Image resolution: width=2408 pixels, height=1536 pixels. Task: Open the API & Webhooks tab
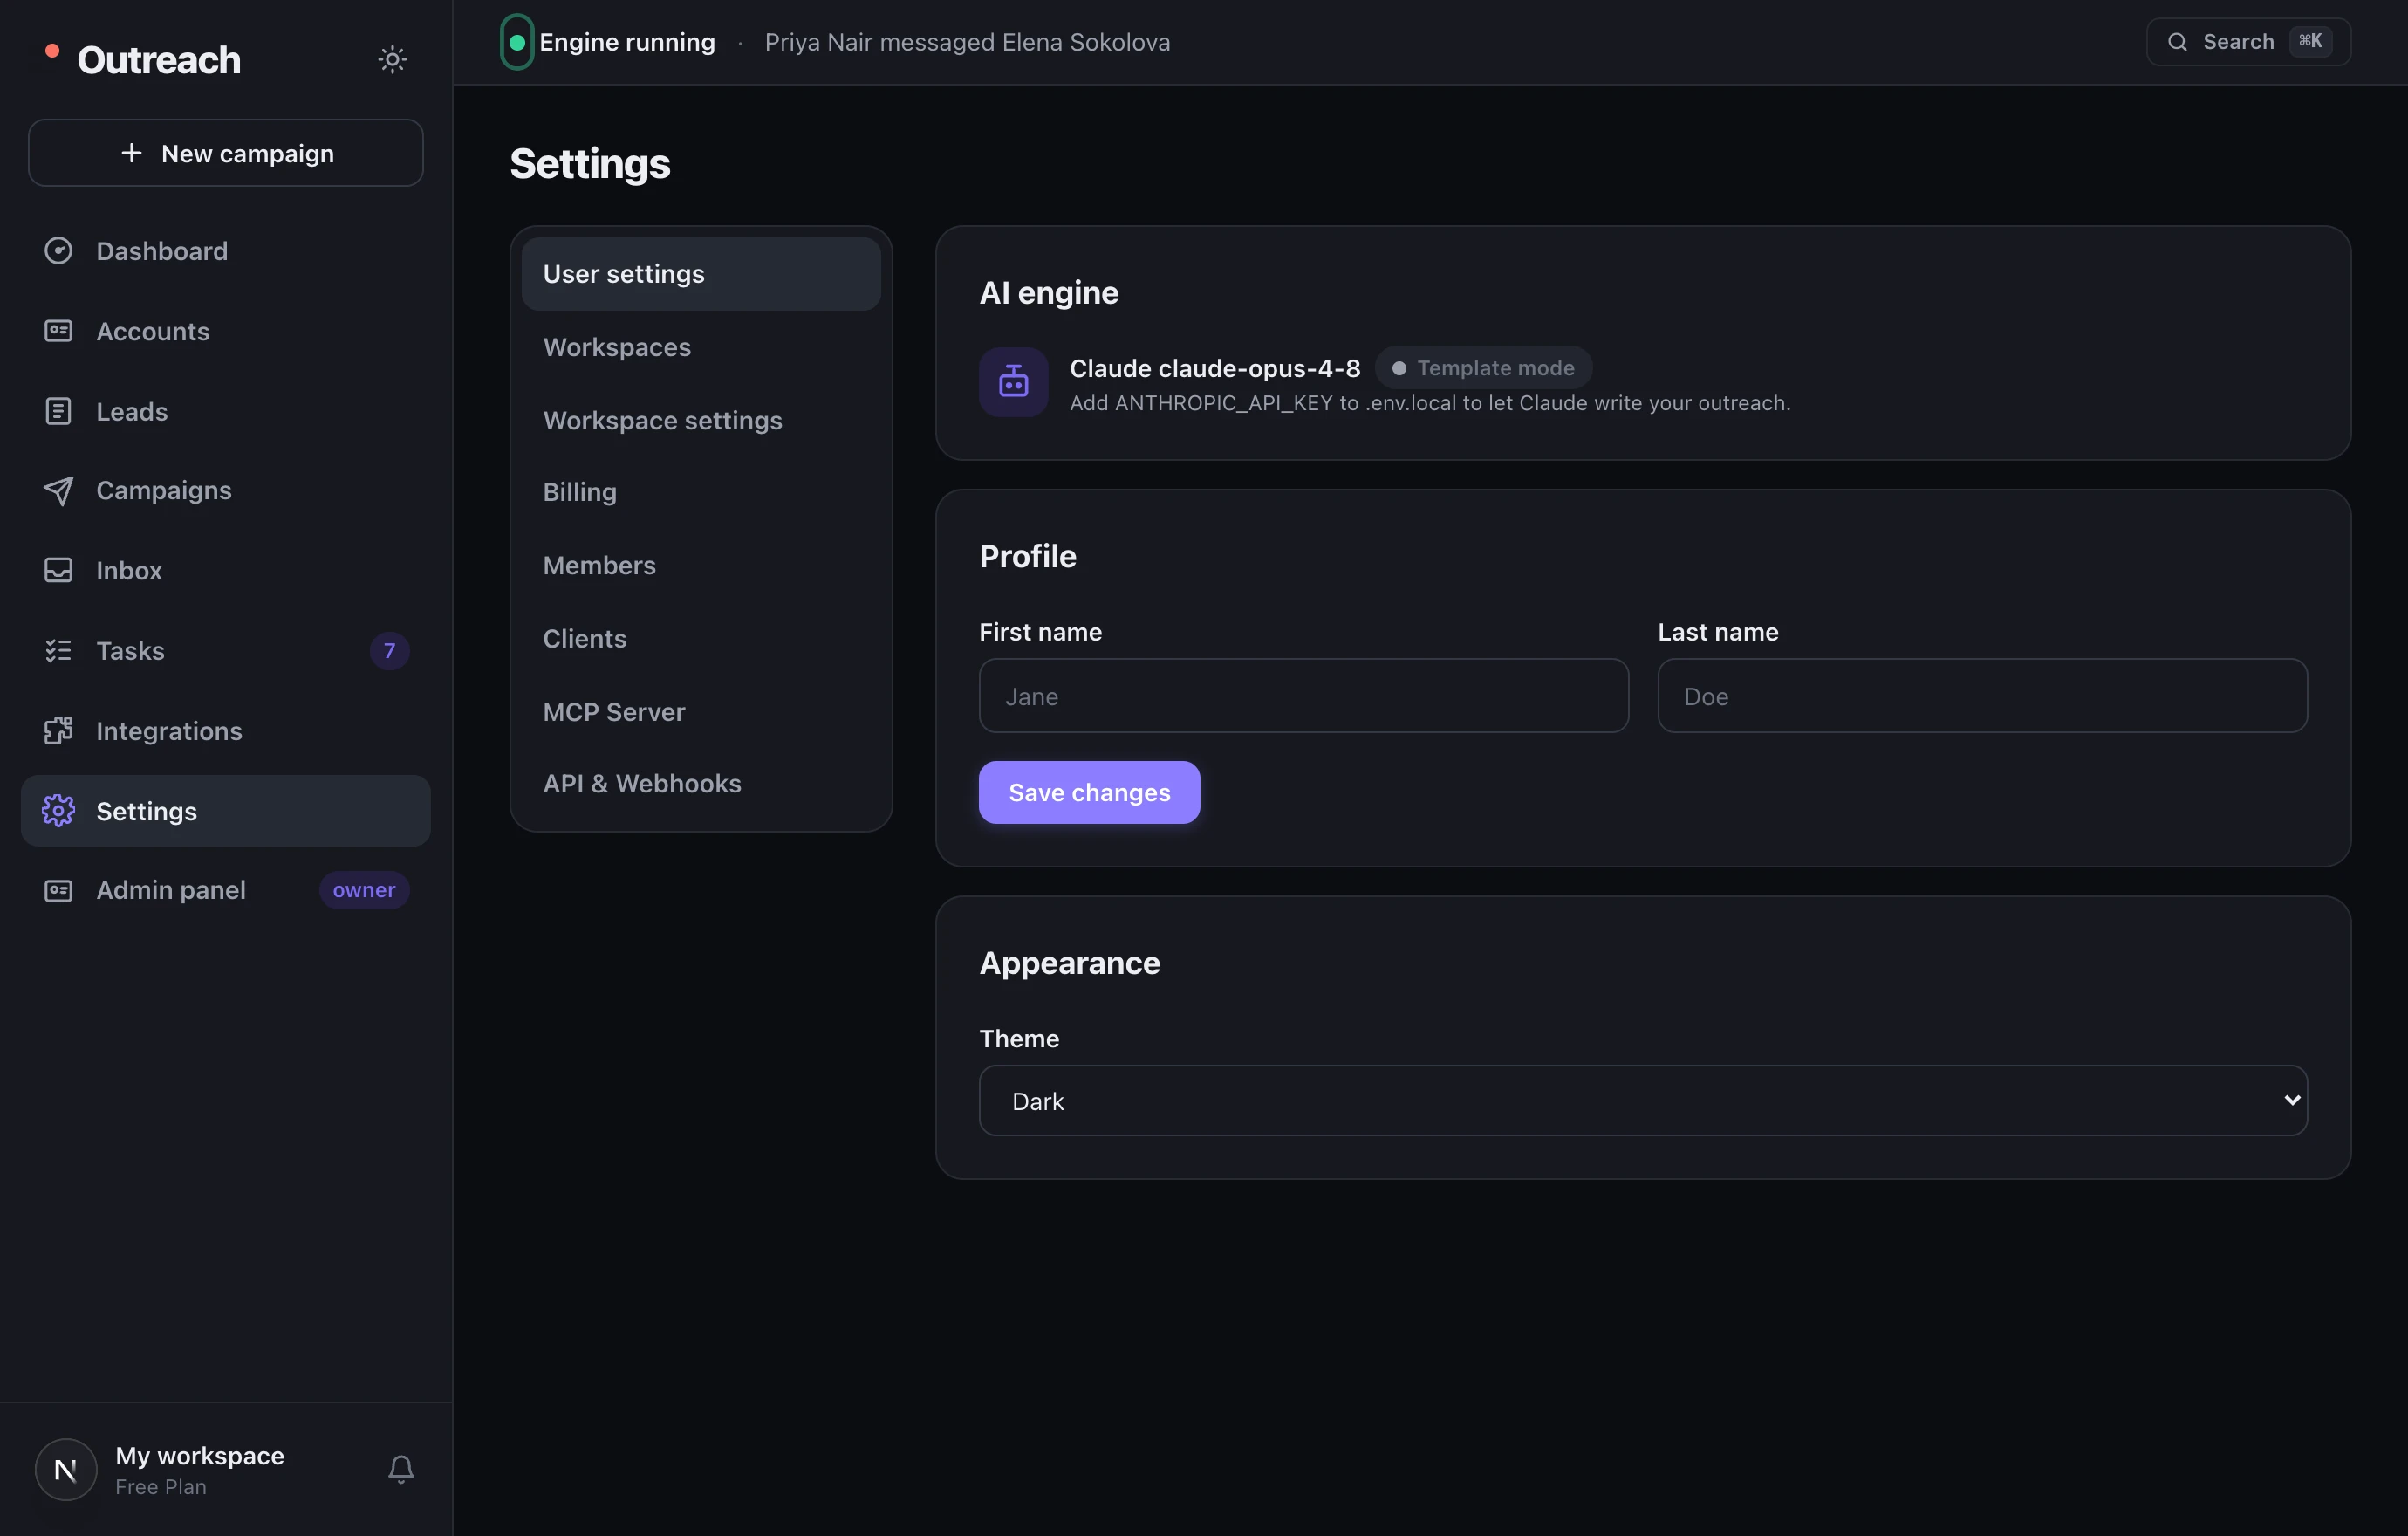[701, 783]
